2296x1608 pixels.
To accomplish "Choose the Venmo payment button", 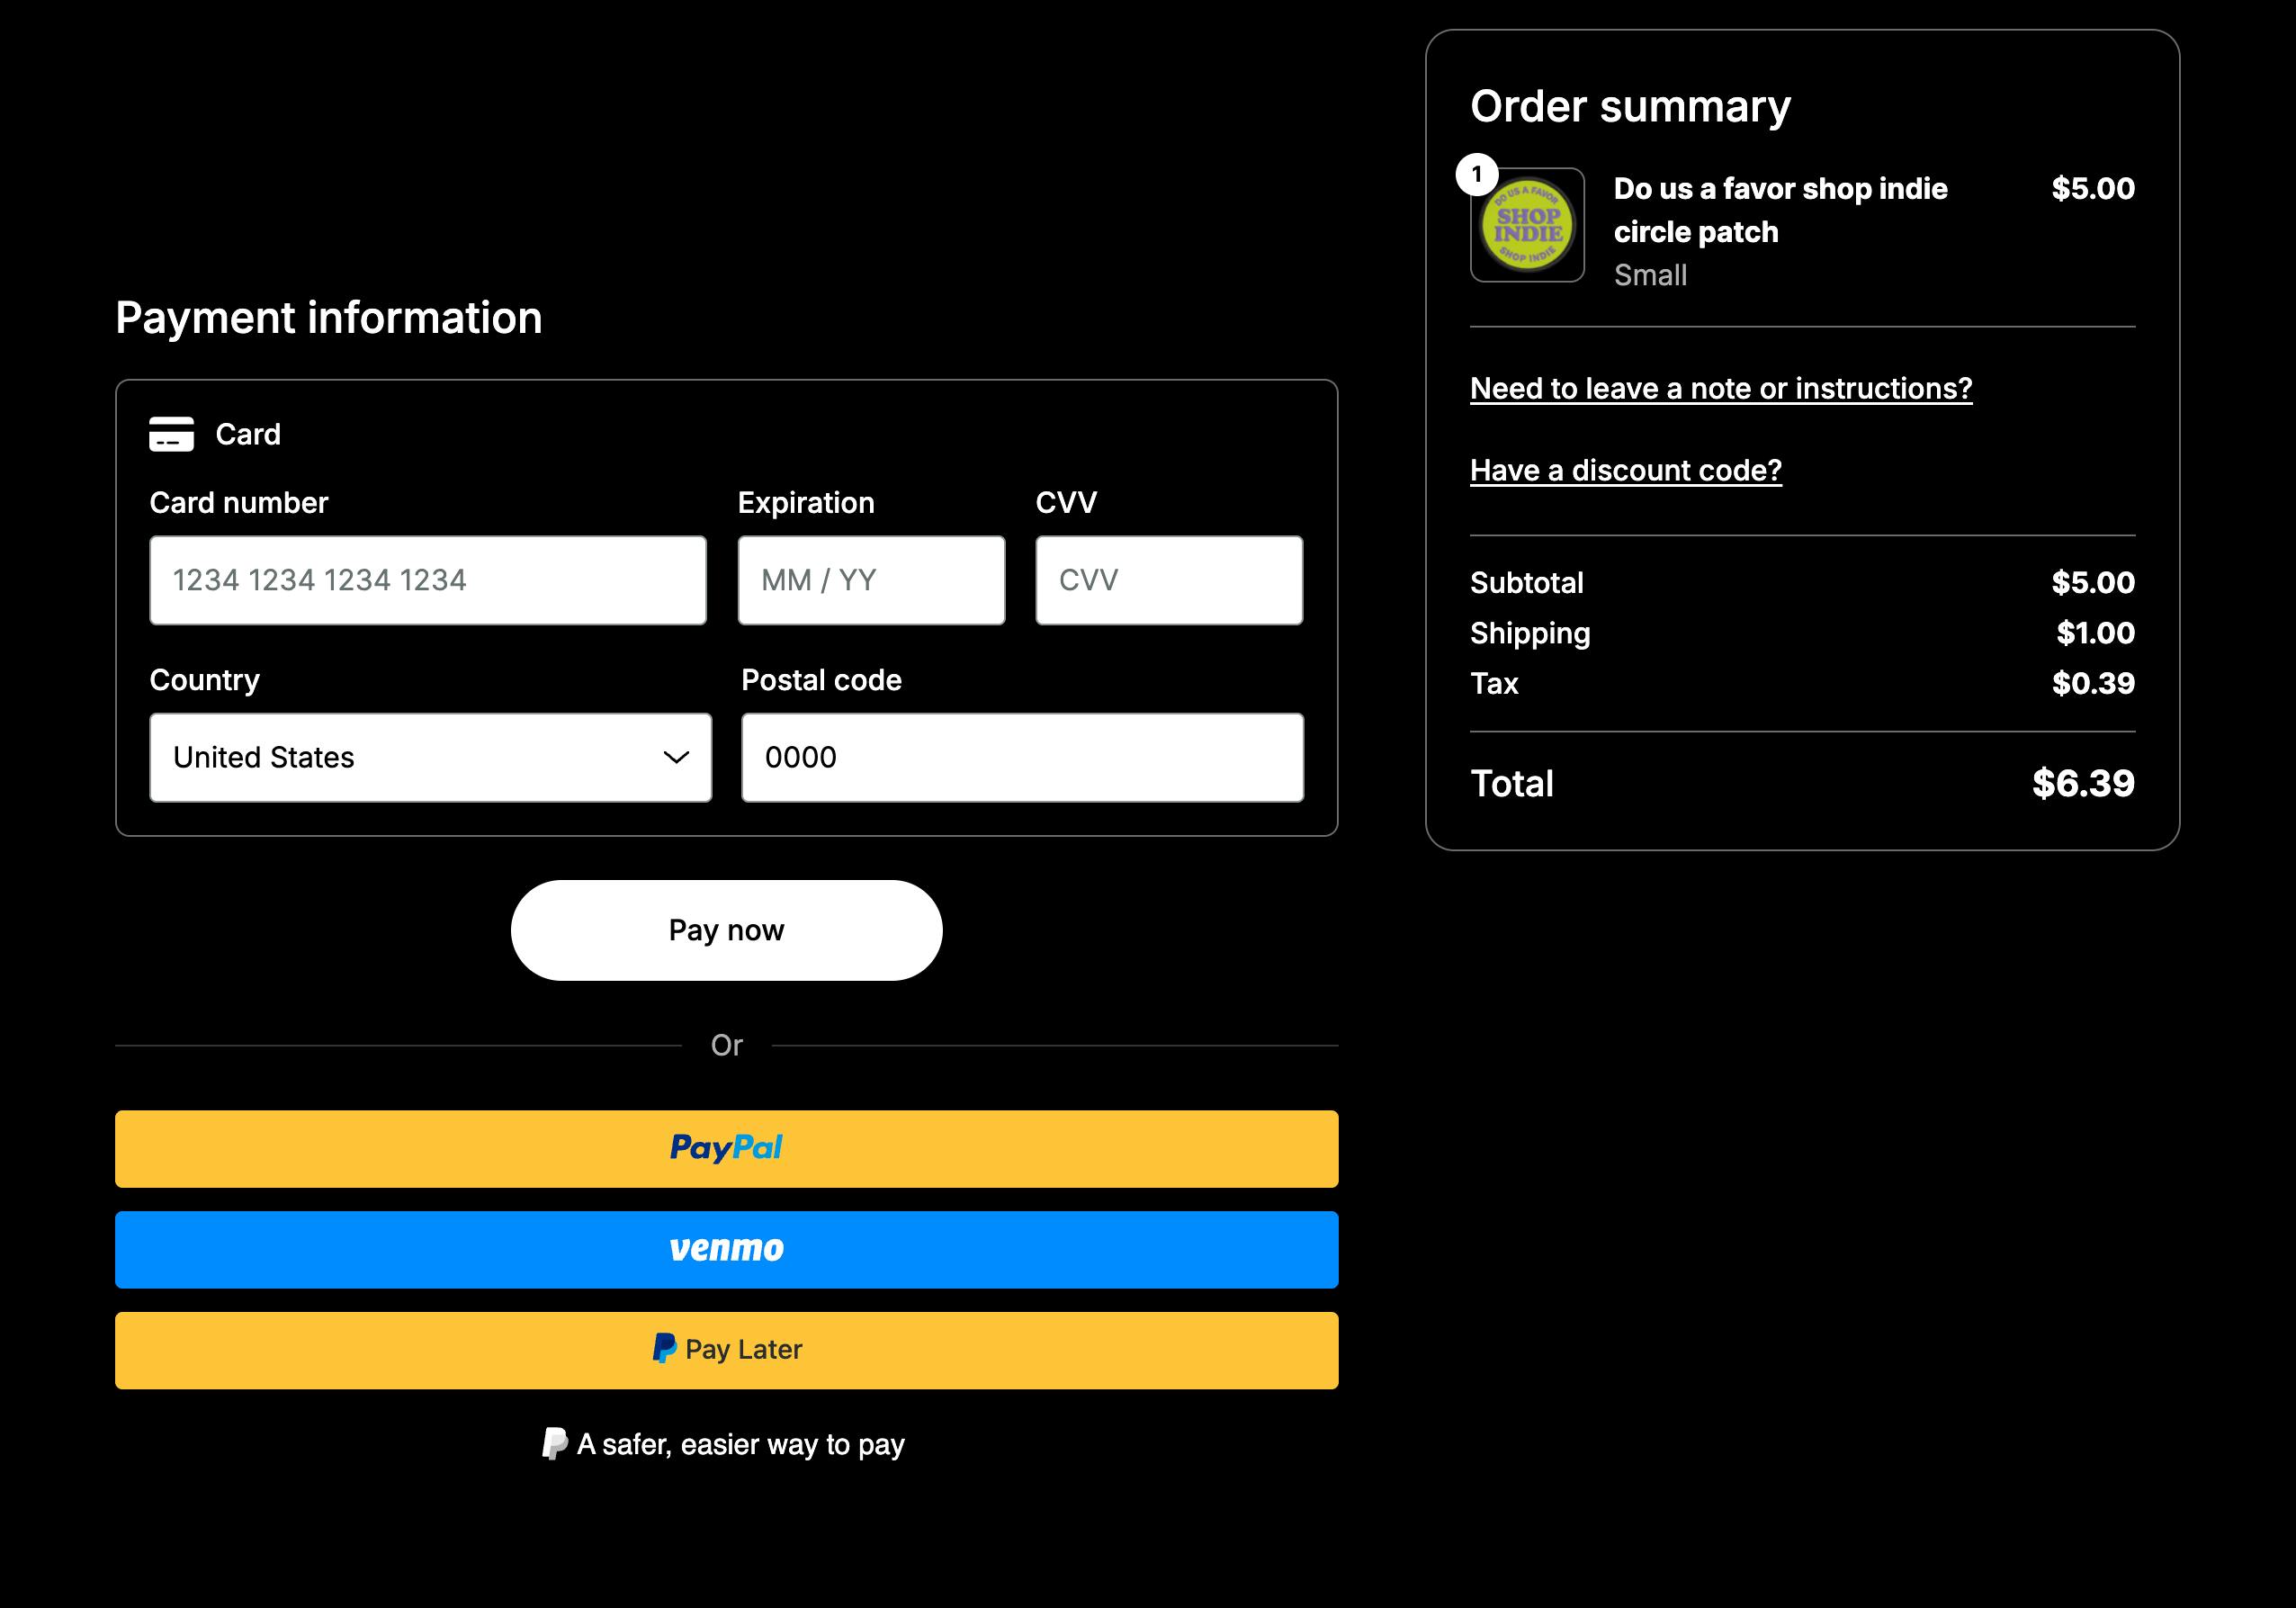I will (726, 1250).
